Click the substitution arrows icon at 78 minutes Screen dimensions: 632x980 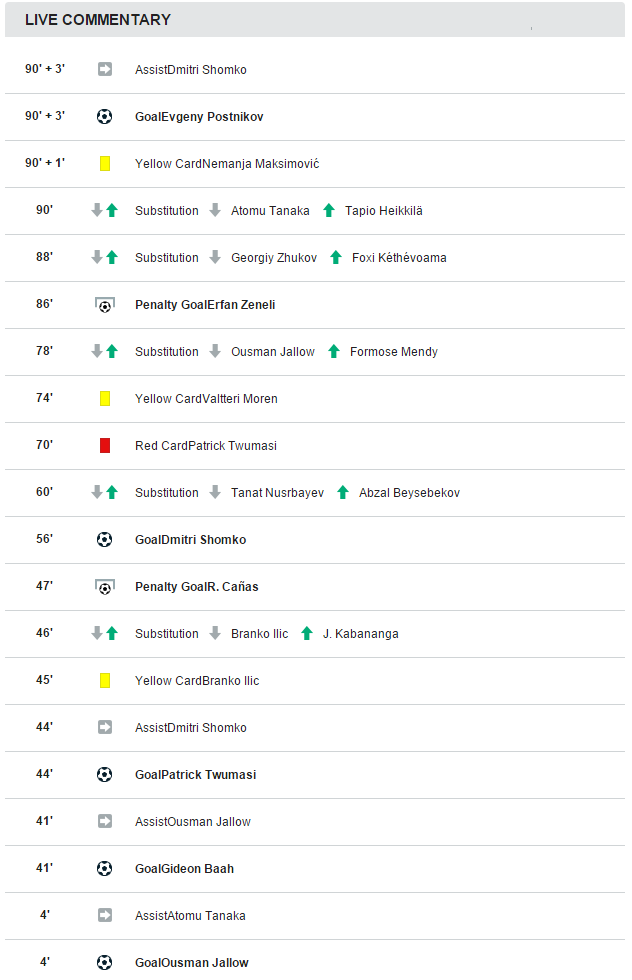[x=104, y=351]
